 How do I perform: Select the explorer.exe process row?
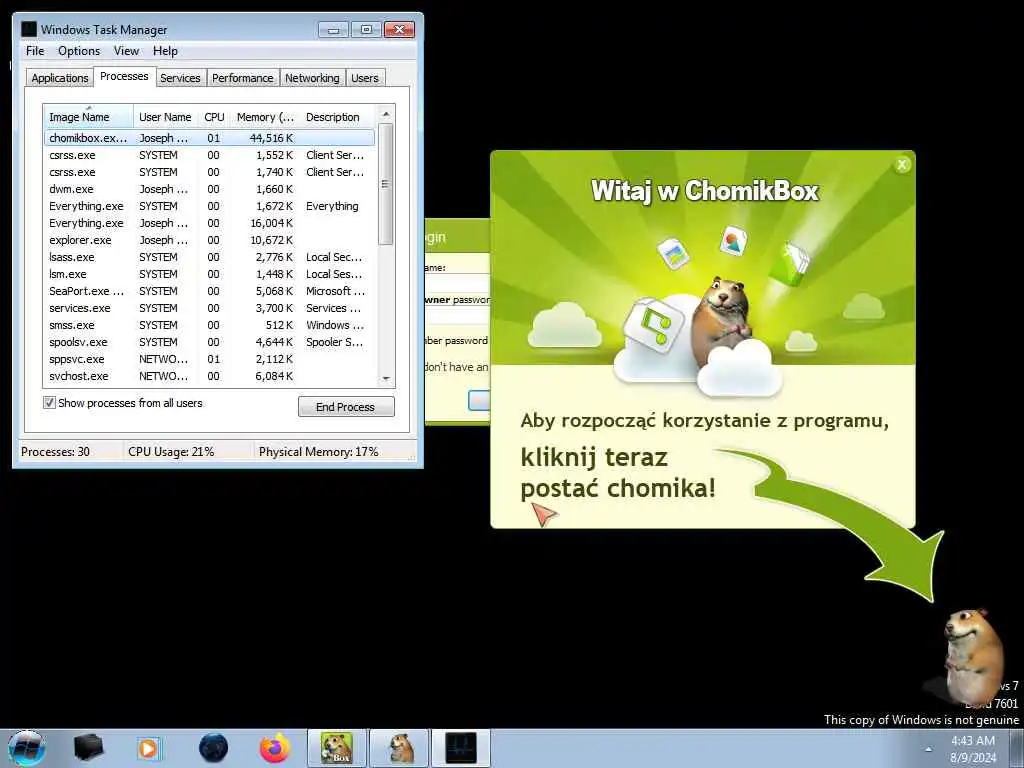[x=210, y=240]
